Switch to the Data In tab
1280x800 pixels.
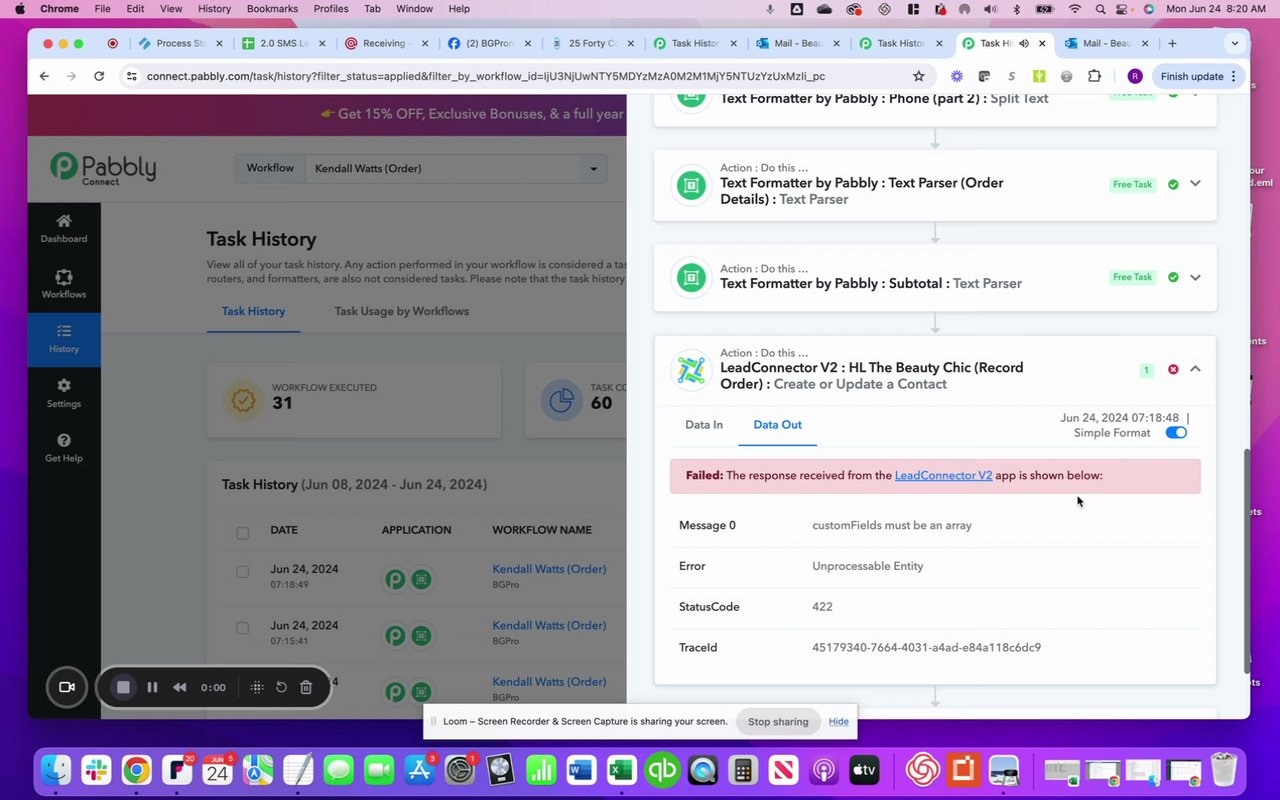click(x=704, y=425)
